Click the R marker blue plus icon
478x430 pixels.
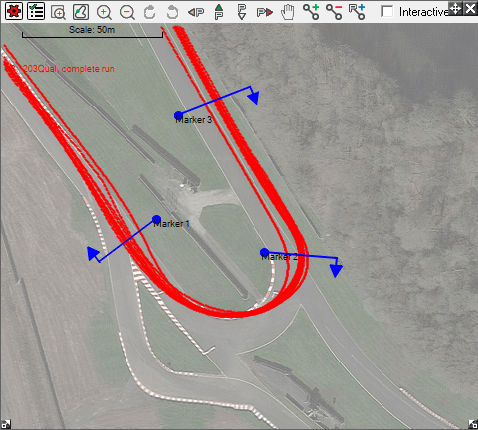357,12
